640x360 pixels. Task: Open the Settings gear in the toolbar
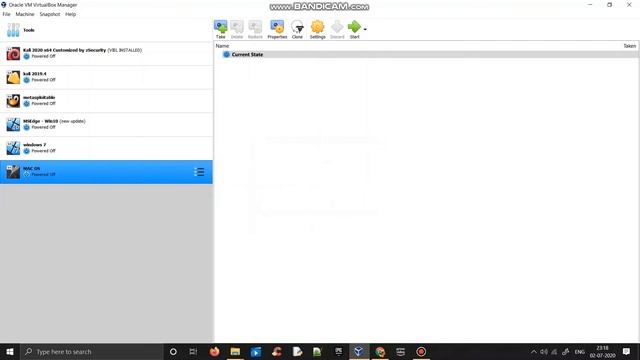pos(318,29)
